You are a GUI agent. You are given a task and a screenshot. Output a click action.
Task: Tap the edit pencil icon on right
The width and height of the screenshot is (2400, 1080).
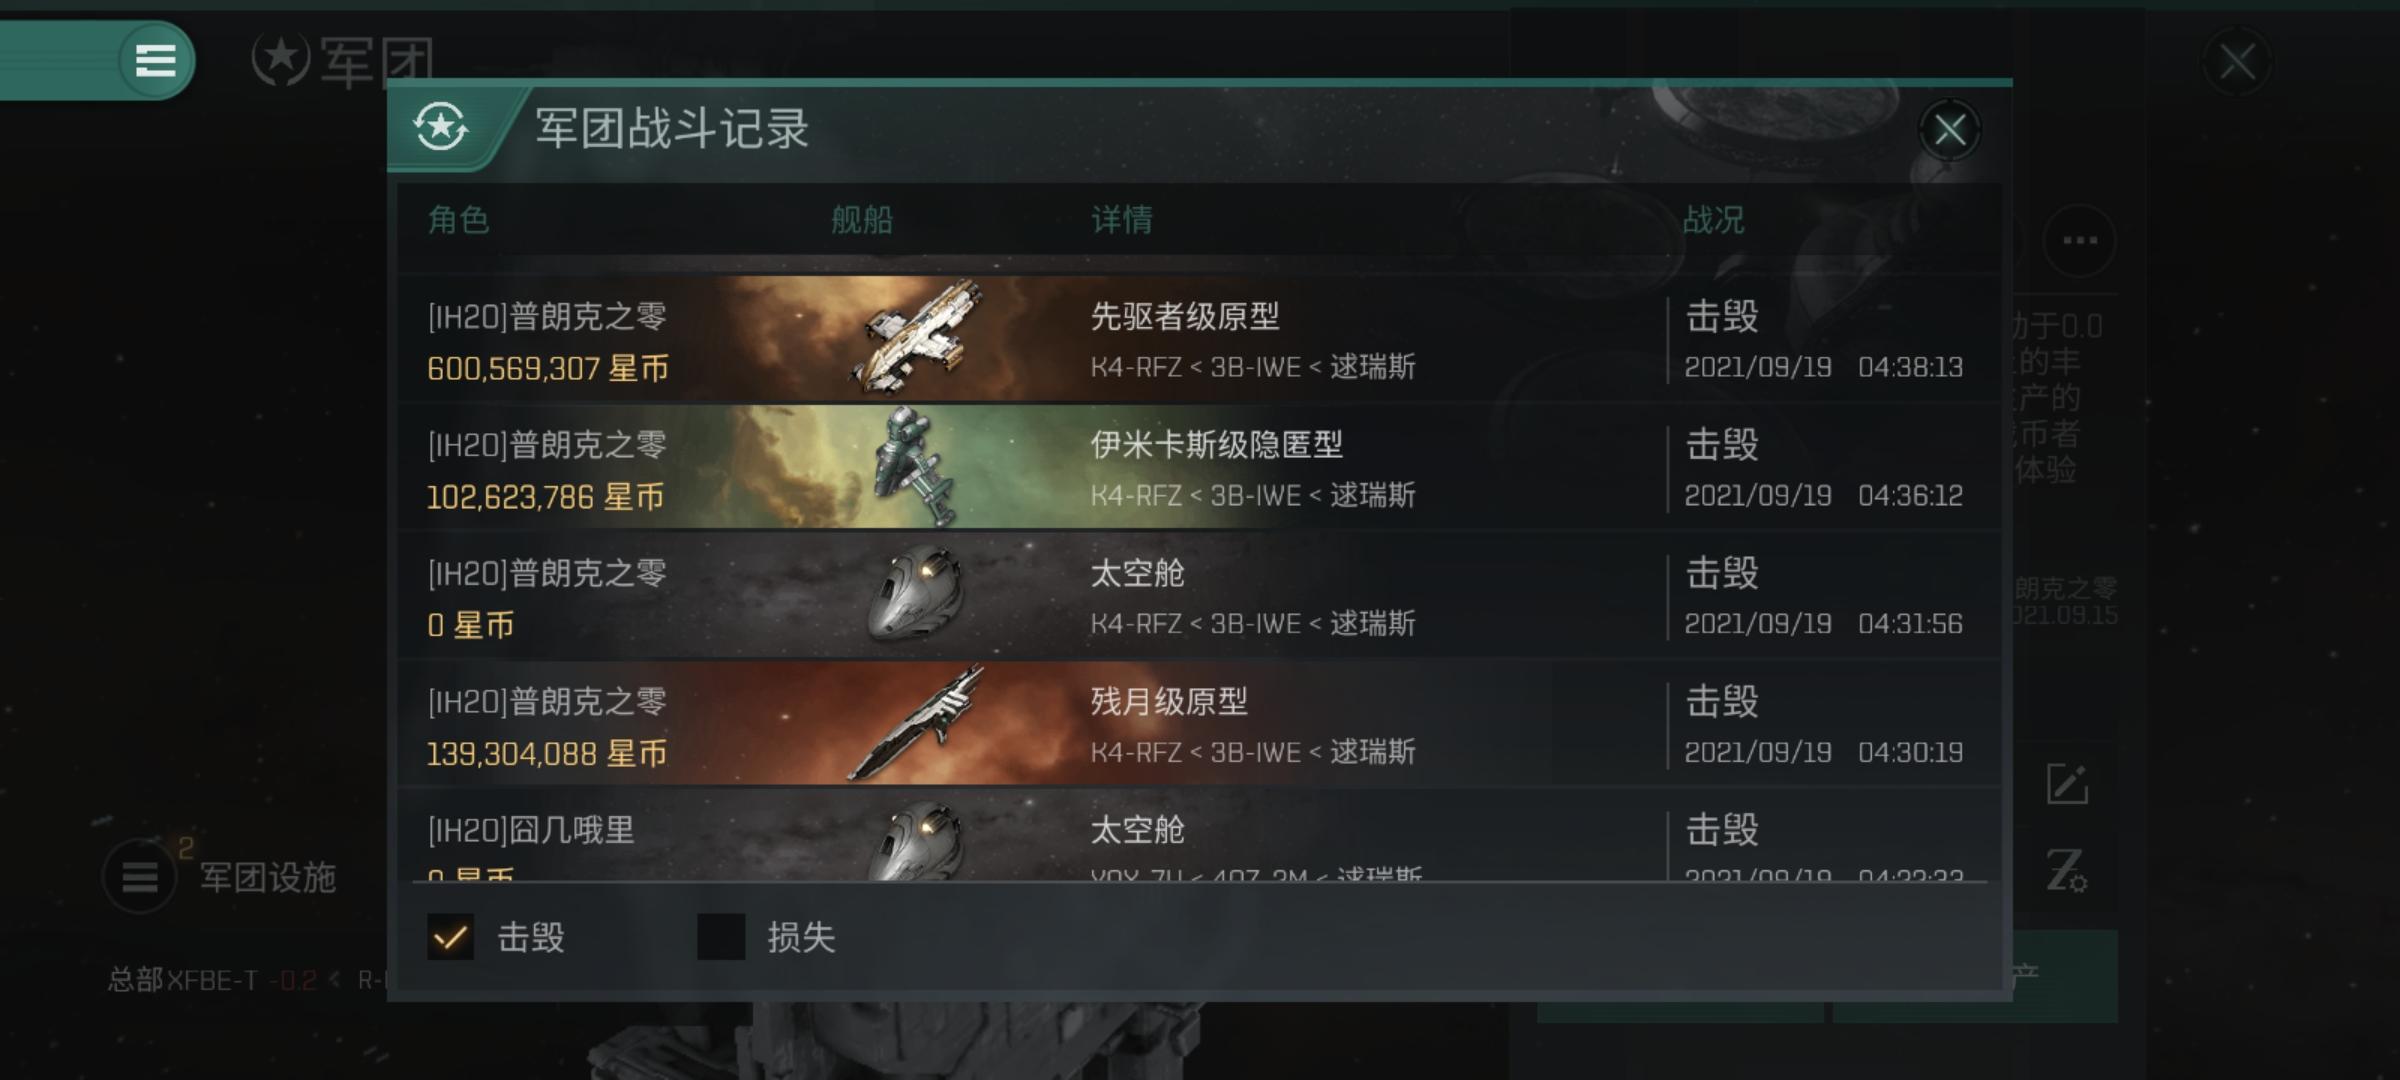(2067, 784)
